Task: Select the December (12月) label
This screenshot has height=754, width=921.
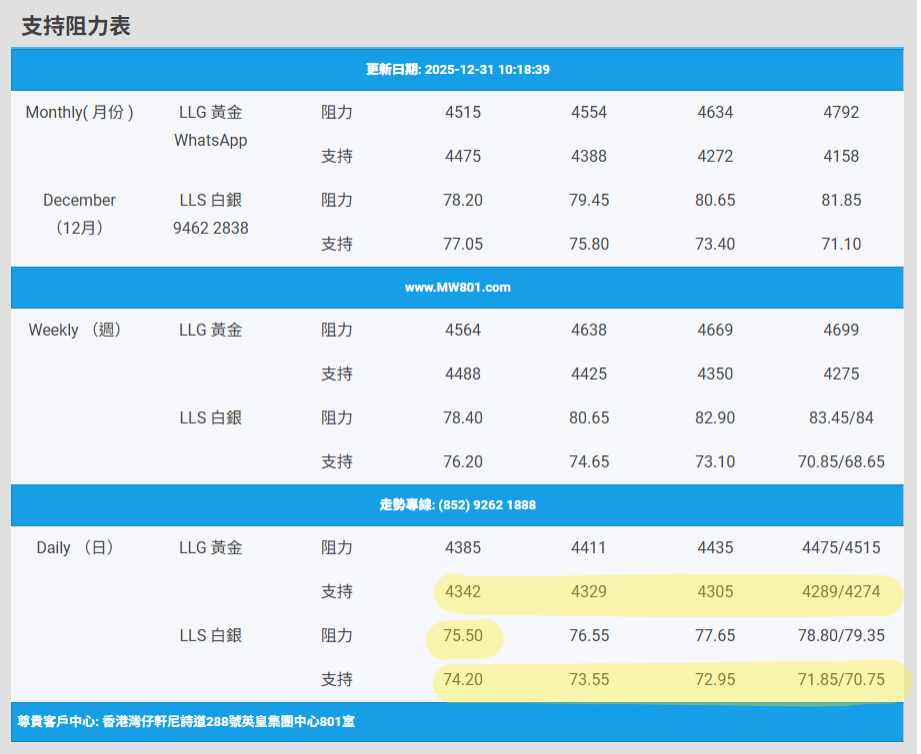Action: tap(79, 214)
